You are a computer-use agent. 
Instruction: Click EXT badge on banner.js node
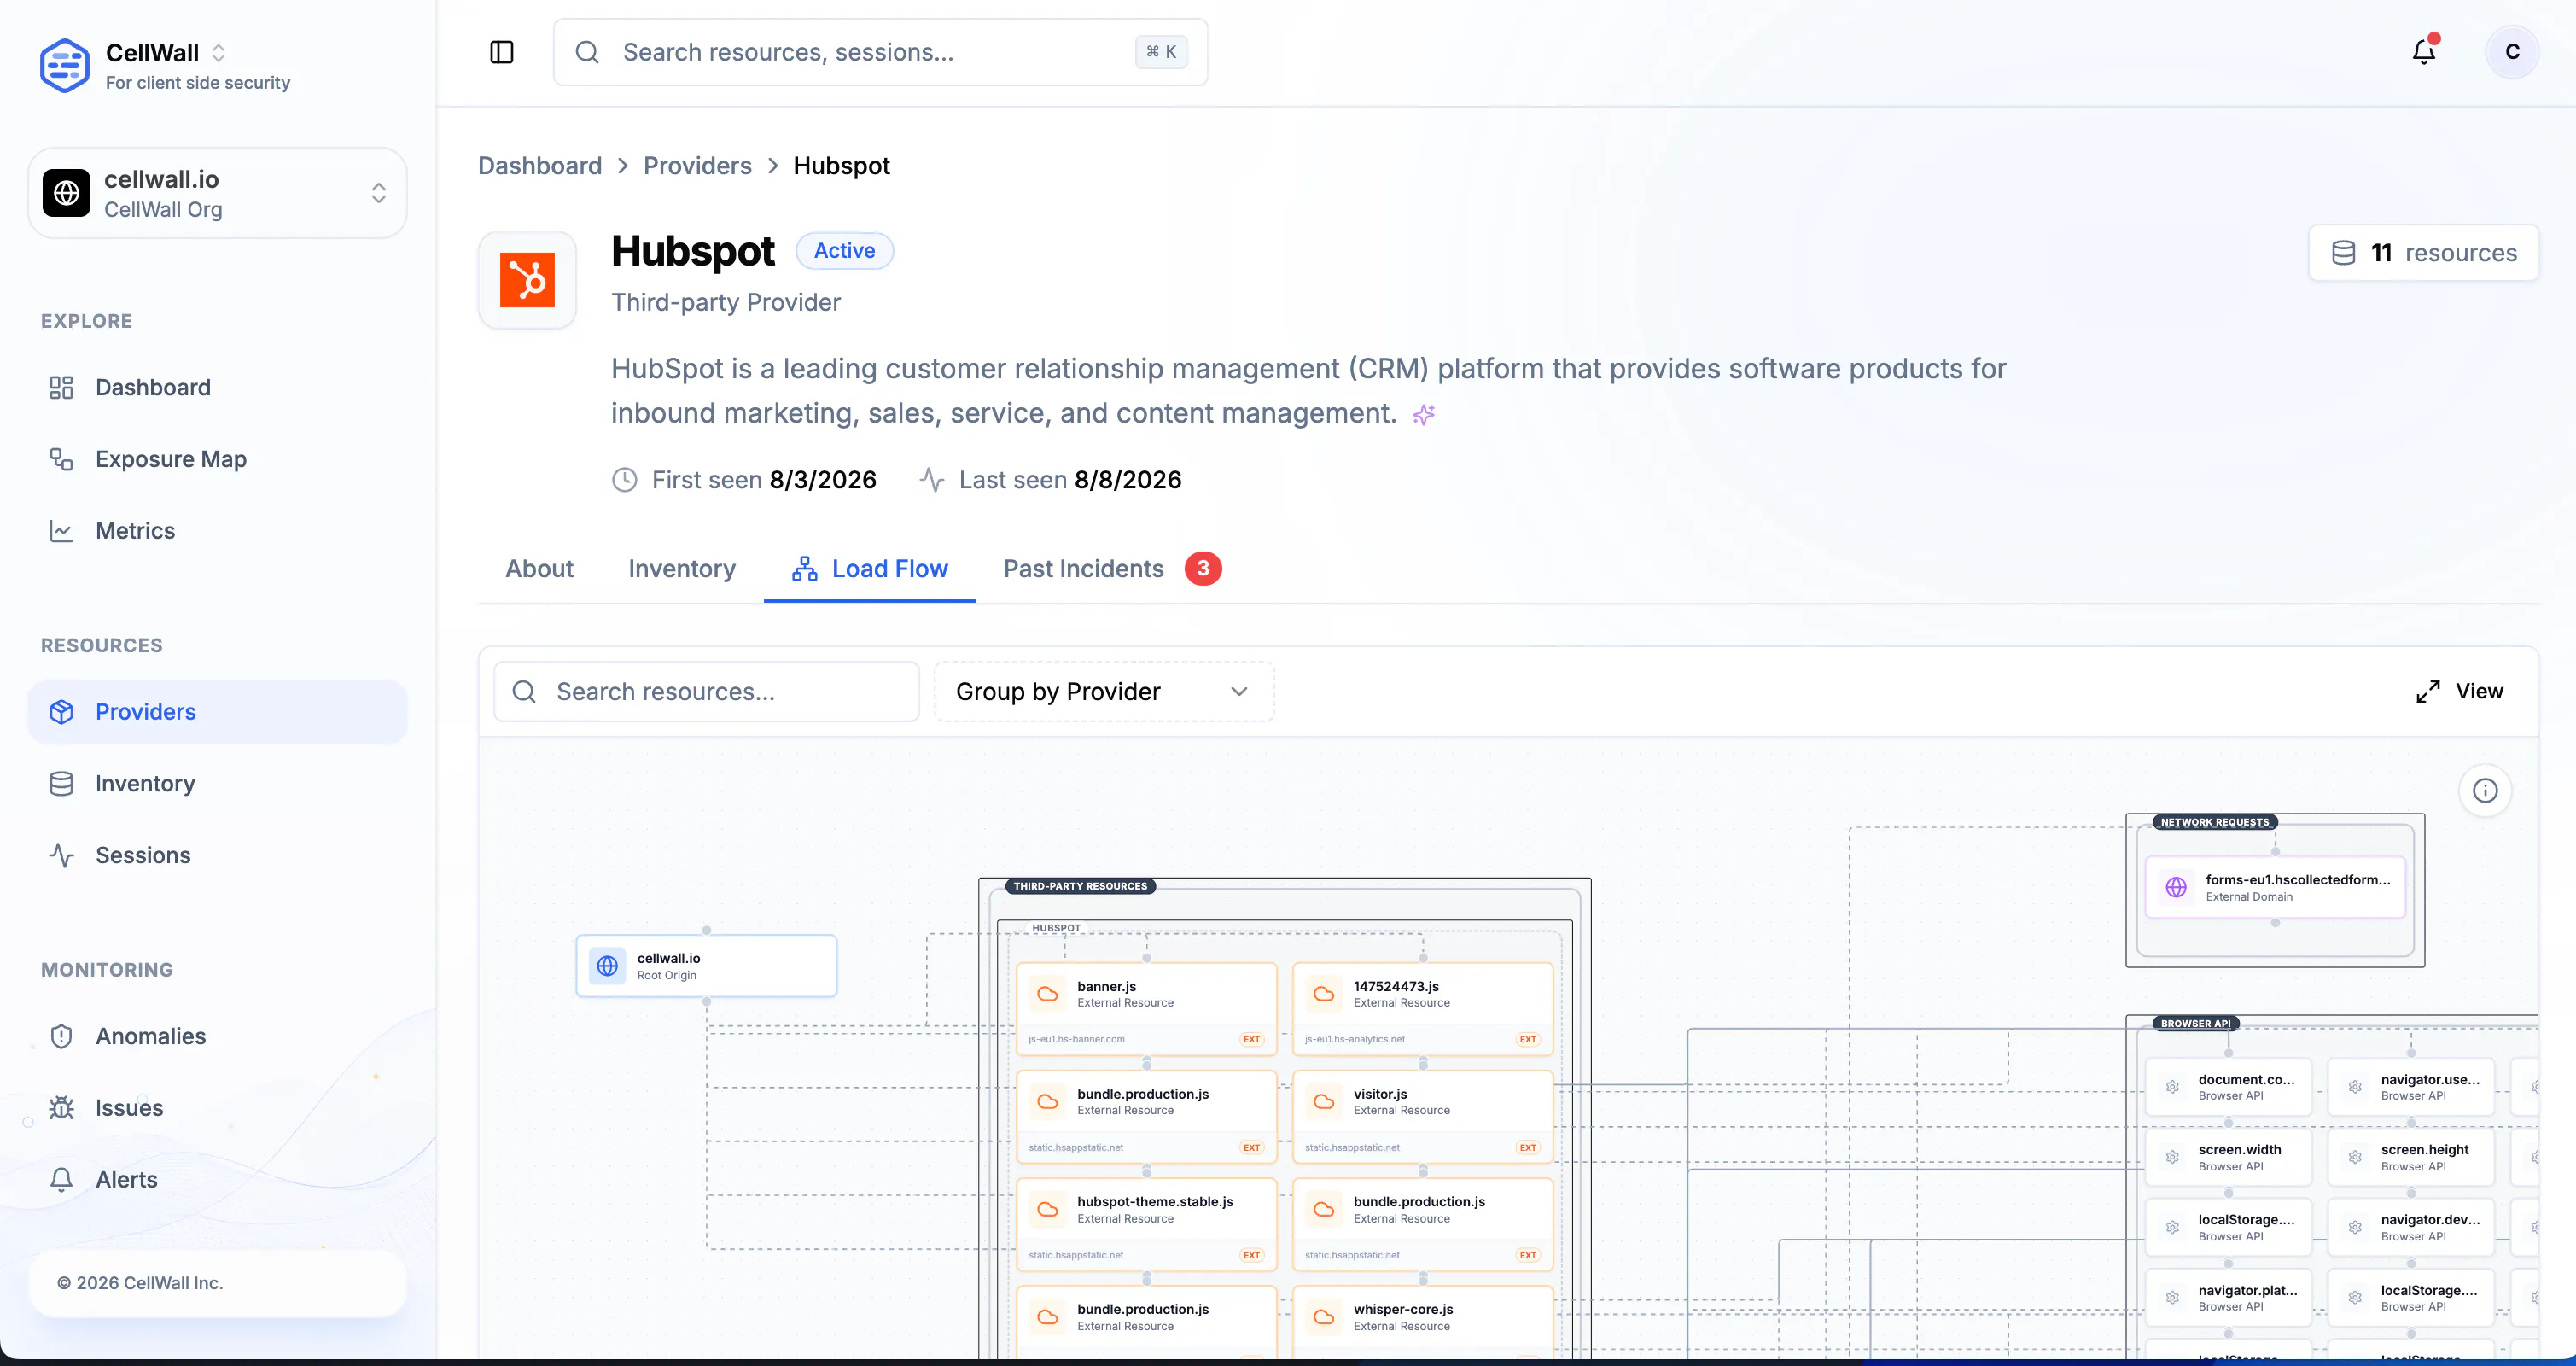point(1251,1039)
